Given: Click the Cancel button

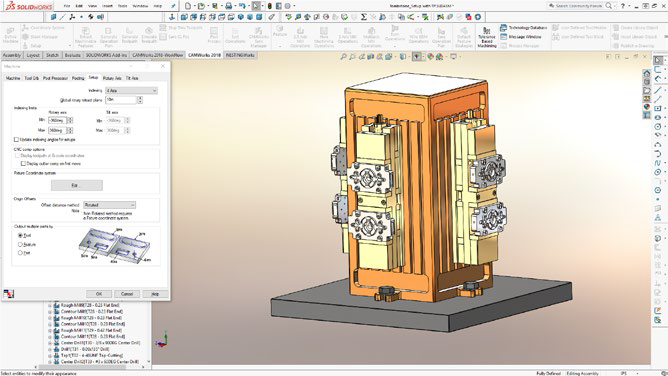Looking at the screenshot, I should tap(127, 294).
